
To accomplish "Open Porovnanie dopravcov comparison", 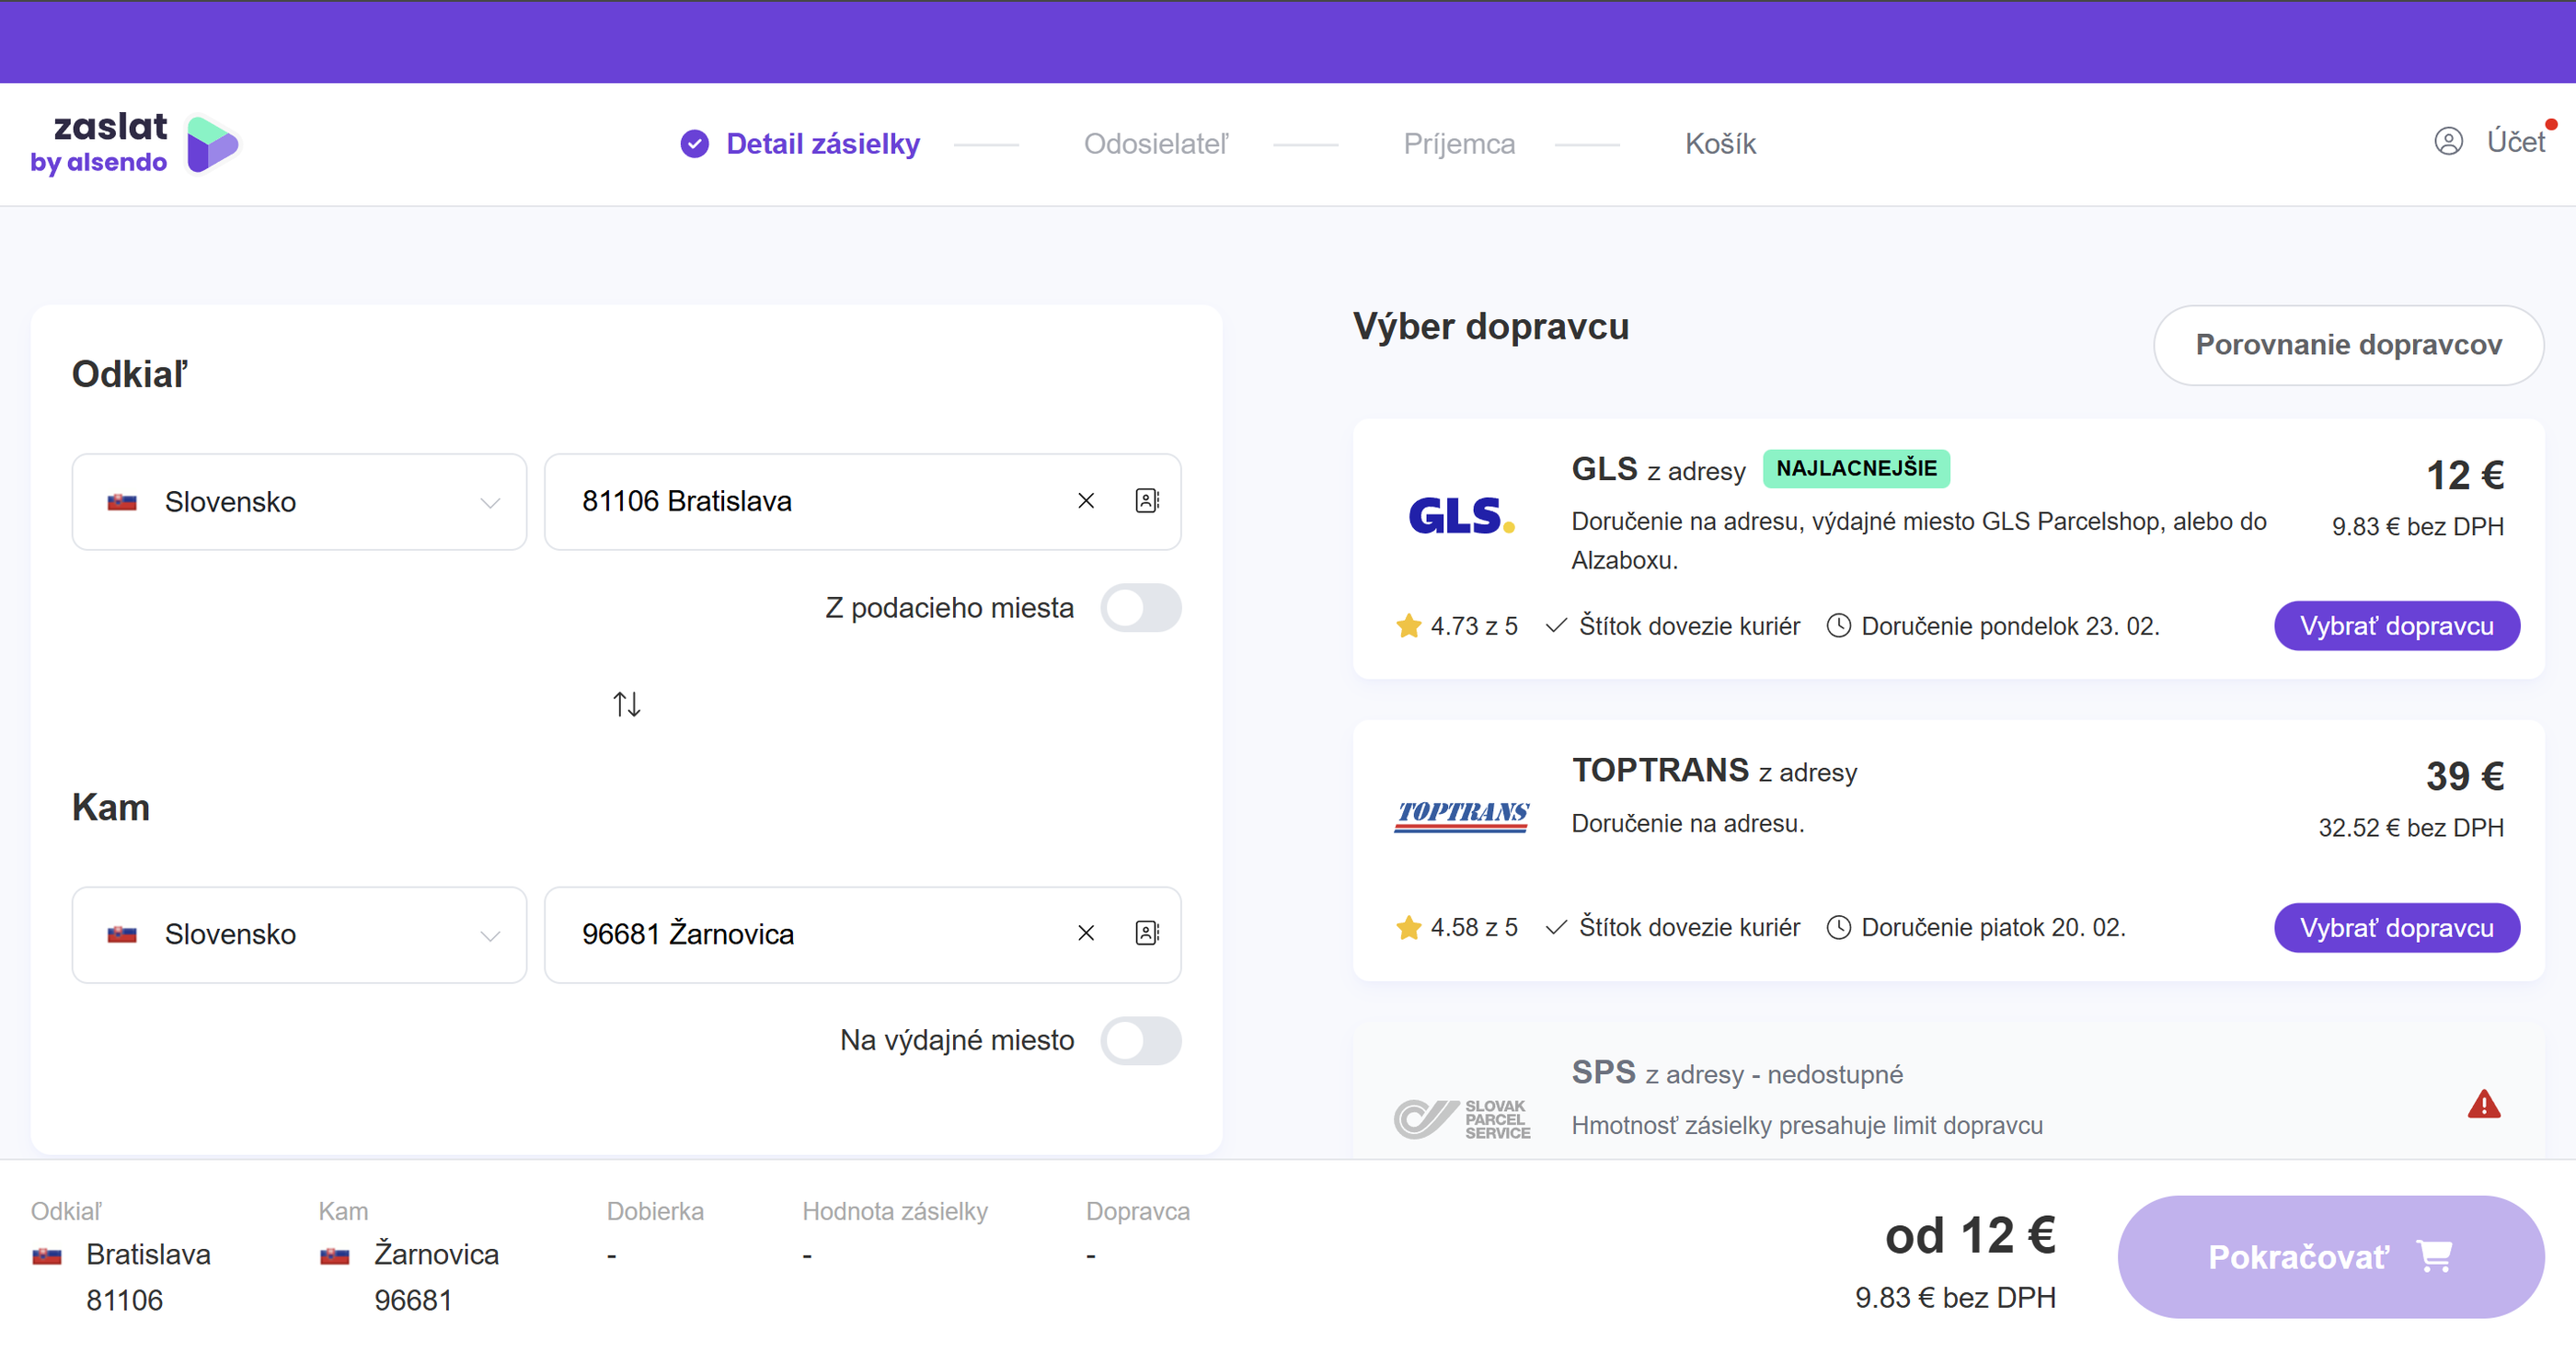I will click(2348, 345).
